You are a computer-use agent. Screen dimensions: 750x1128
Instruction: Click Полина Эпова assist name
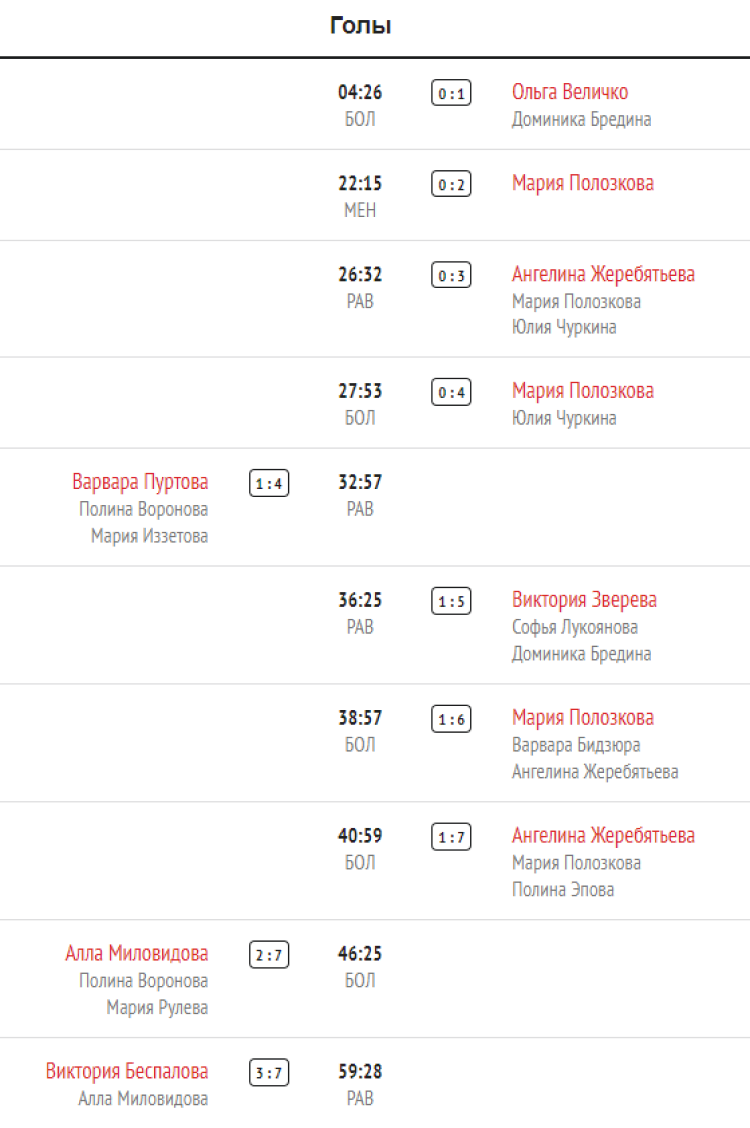[x=563, y=889]
